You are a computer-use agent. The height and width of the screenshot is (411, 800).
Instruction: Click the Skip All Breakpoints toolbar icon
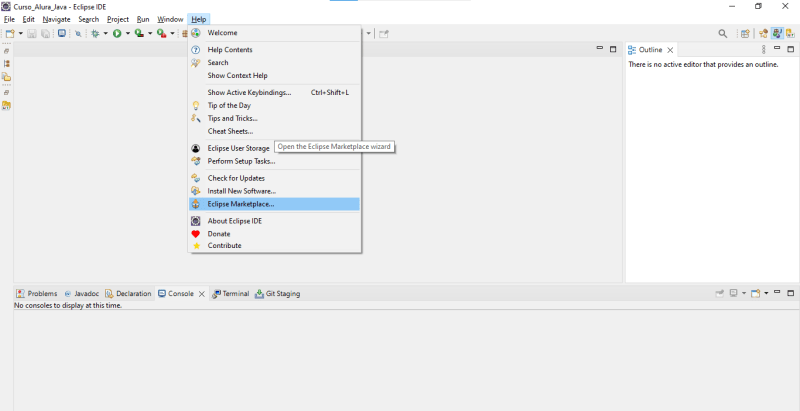click(78, 34)
